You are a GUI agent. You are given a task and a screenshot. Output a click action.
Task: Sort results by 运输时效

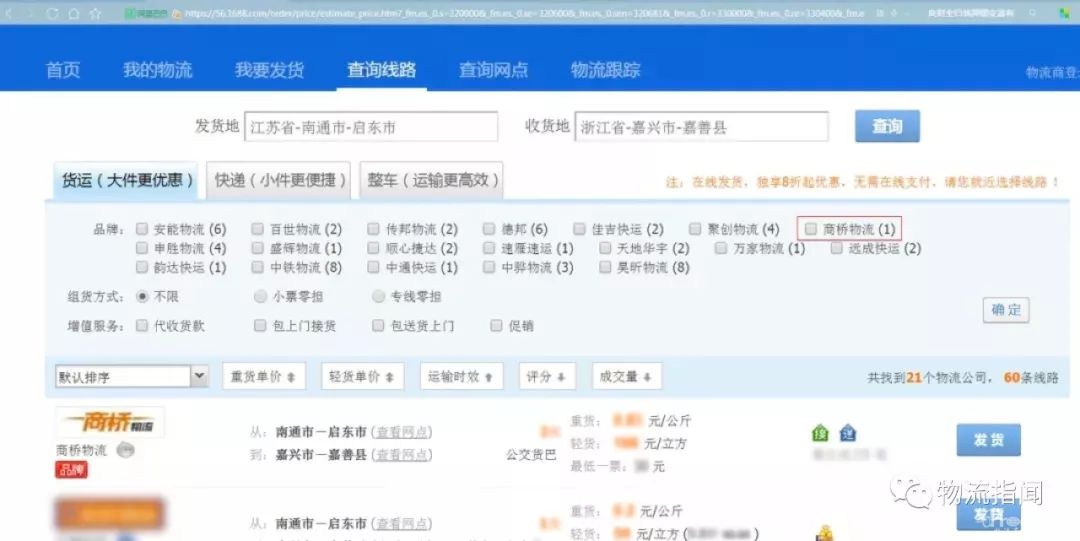(x=460, y=377)
